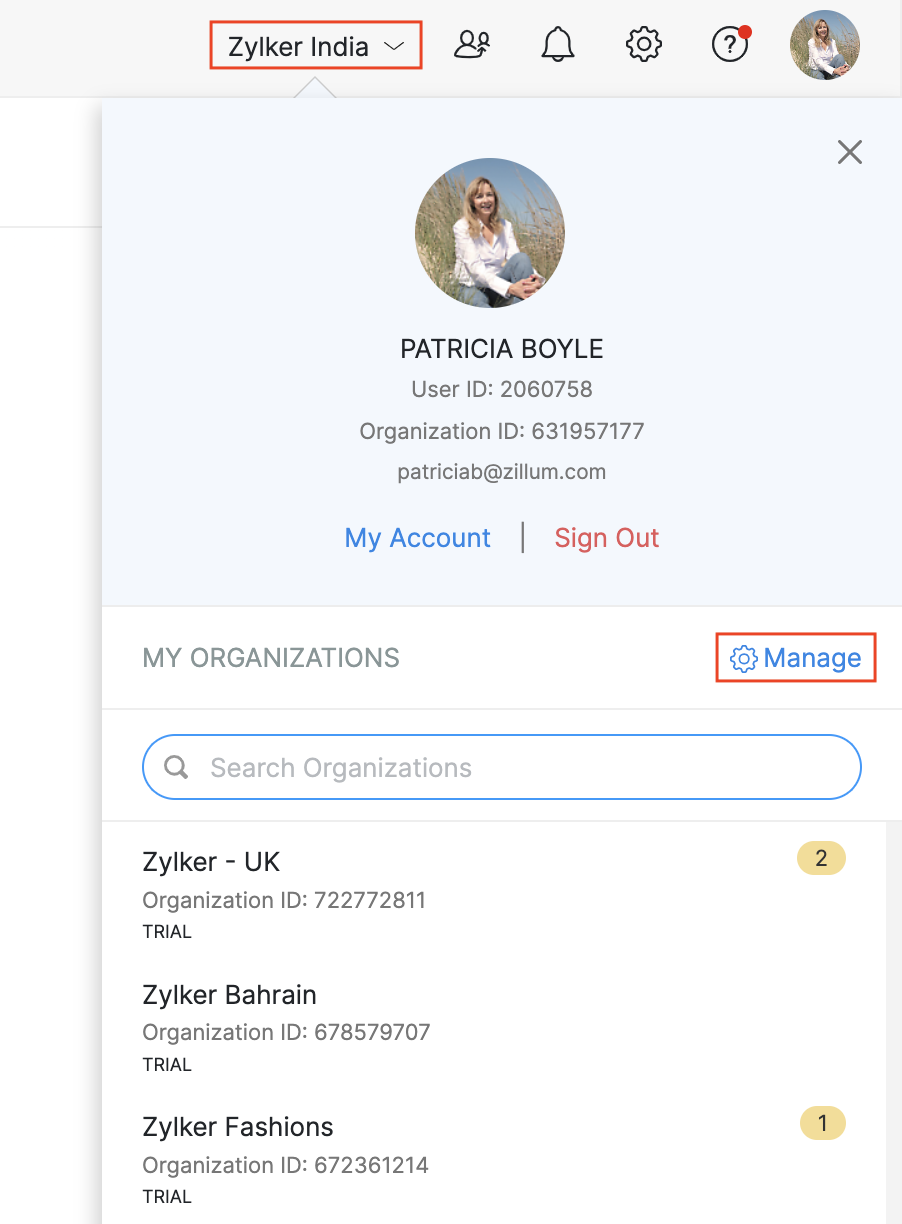
Task: Open the notifications bell icon
Action: tap(557, 44)
